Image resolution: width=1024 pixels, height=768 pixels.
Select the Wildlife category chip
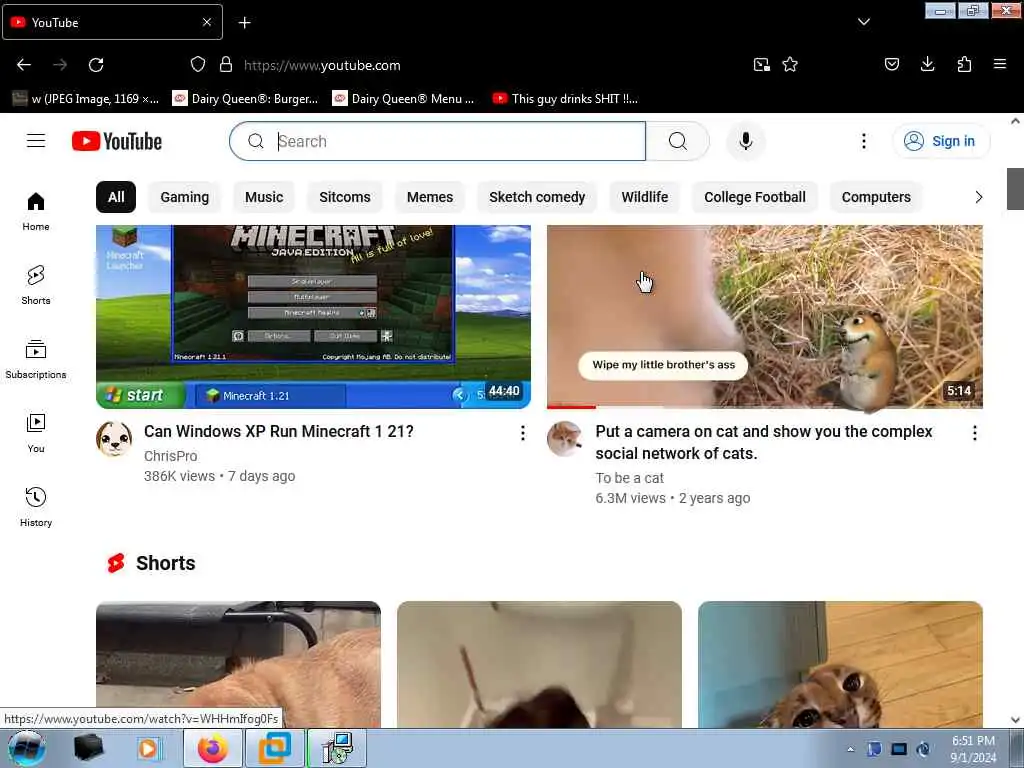point(645,197)
